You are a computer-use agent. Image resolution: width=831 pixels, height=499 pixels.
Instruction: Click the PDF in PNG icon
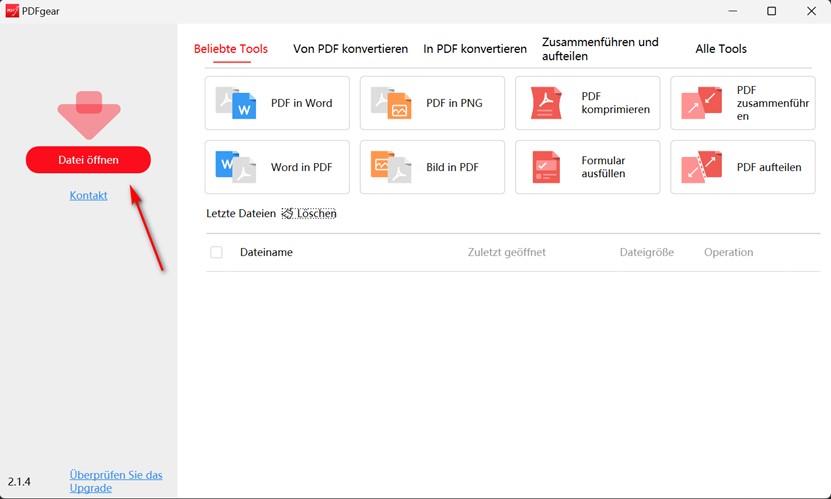(391, 103)
